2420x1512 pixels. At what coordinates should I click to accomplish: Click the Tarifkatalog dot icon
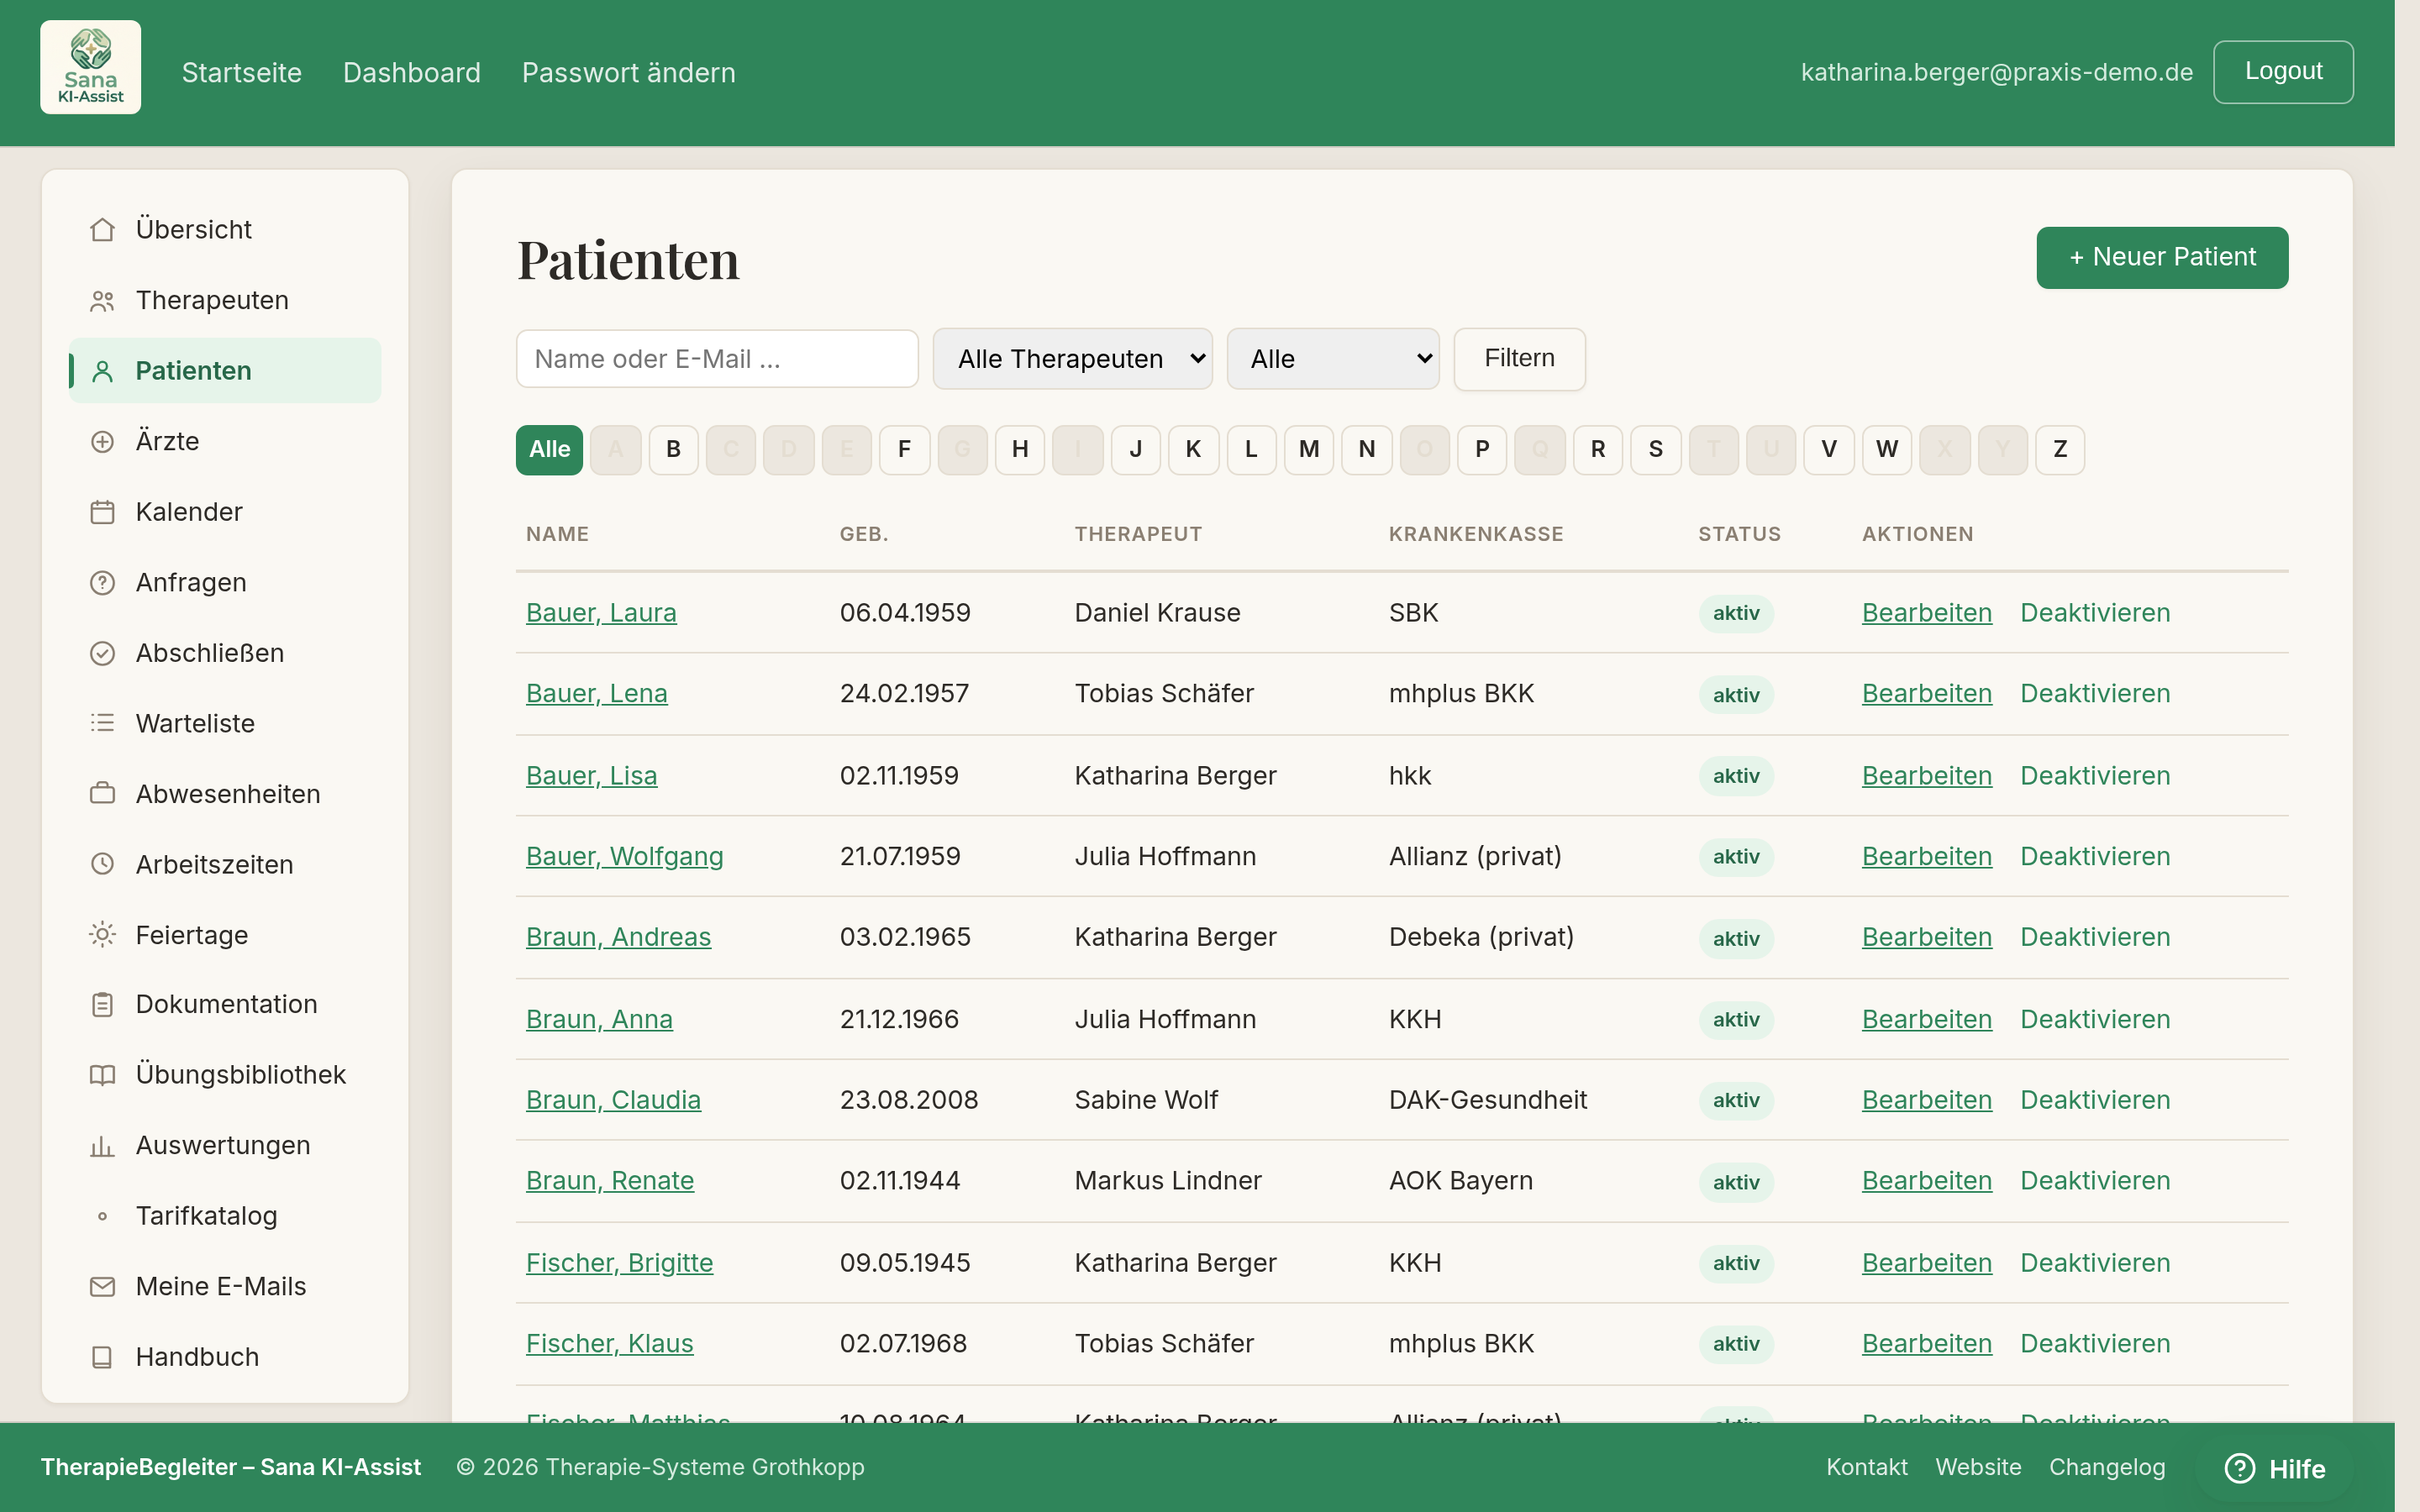point(102,1216)
